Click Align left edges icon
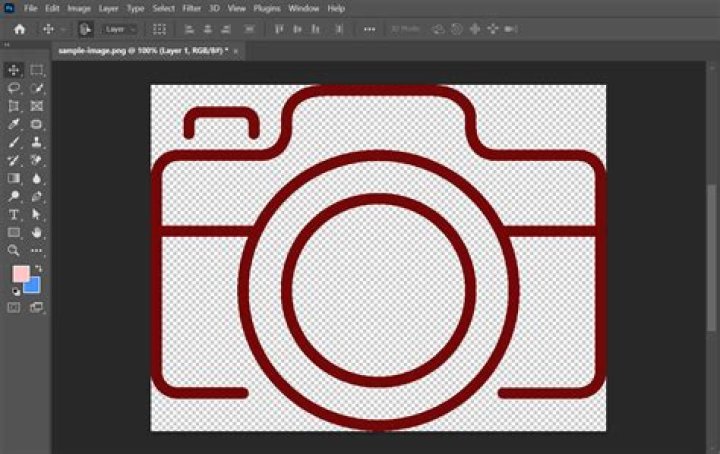This screenshot has width=720, height=454. (189, 29)
